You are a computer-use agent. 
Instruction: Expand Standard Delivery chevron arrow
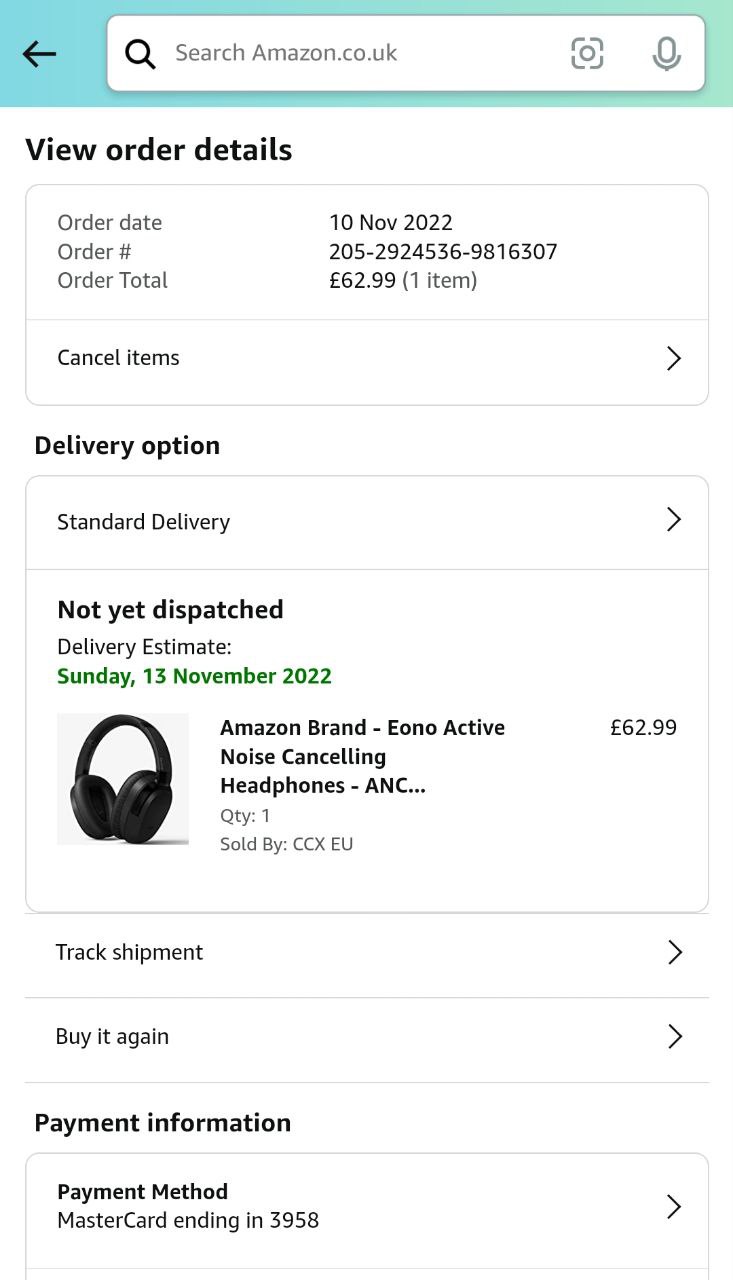(674, 520)
